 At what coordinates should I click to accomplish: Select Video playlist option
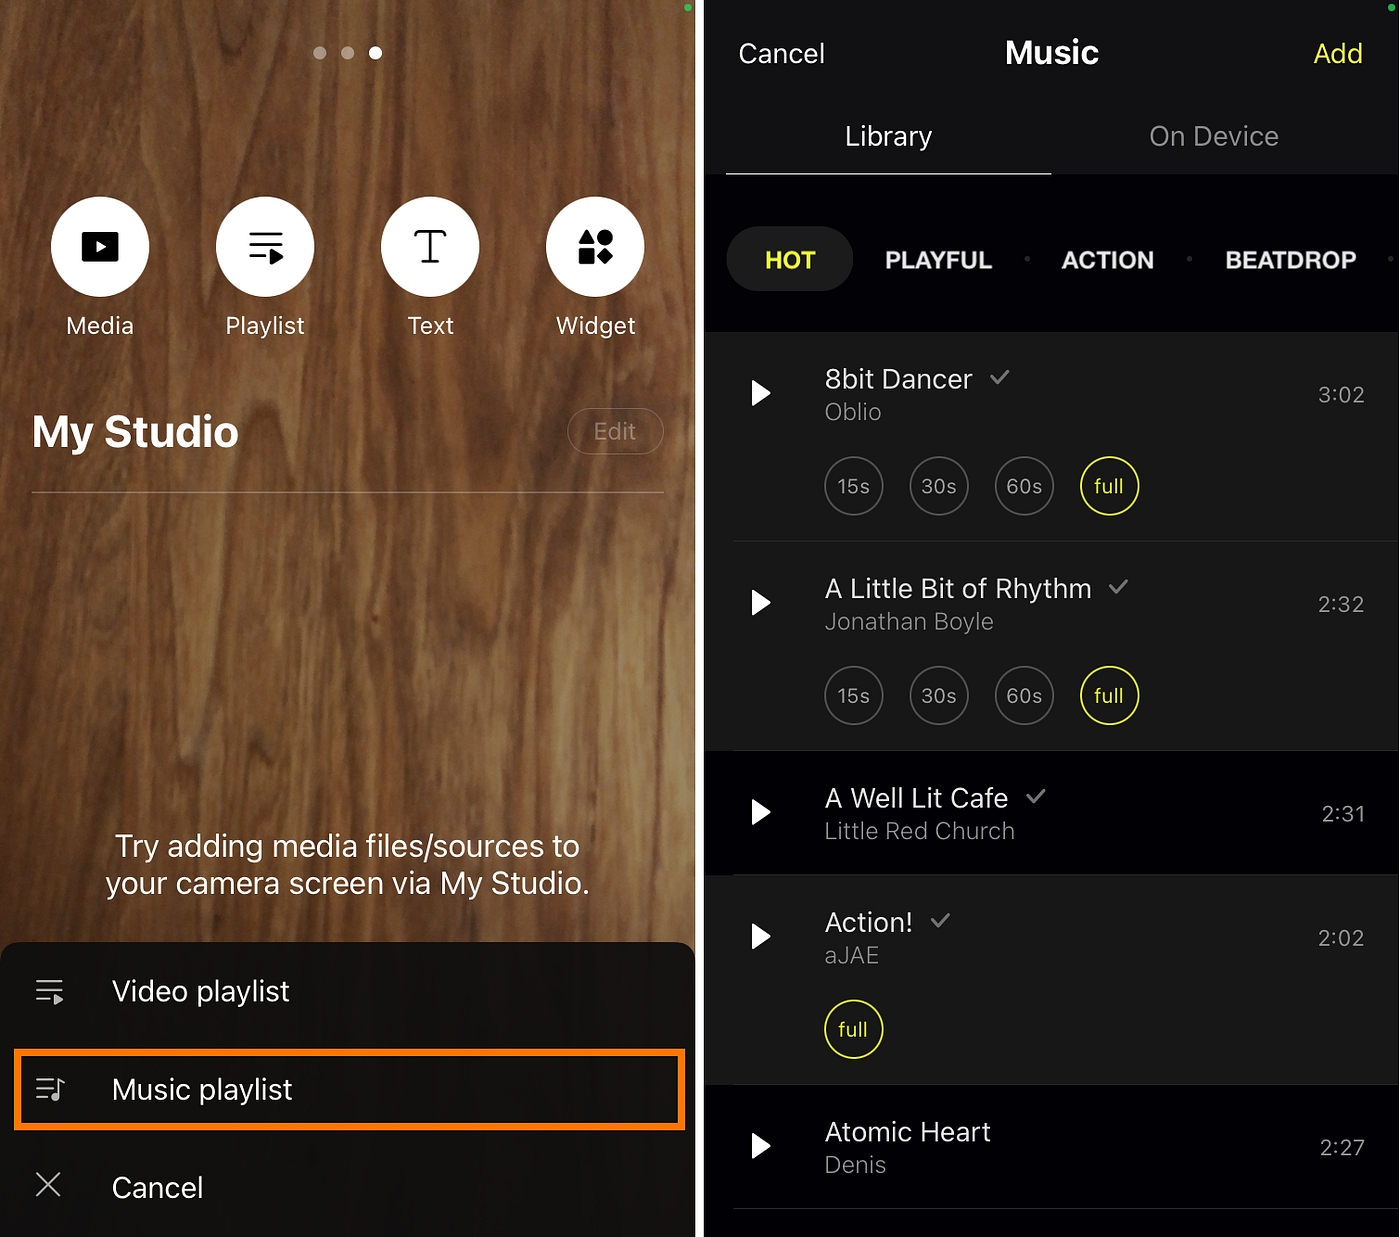(348, 991)
